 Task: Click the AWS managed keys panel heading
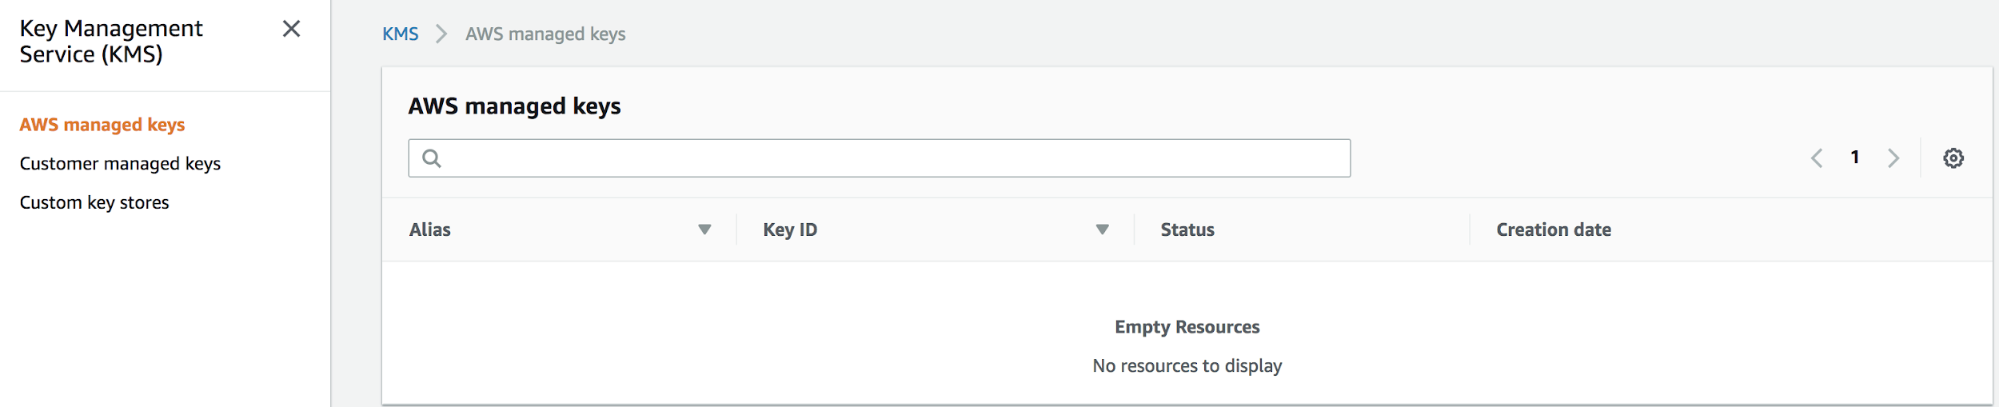click(514, 106)
